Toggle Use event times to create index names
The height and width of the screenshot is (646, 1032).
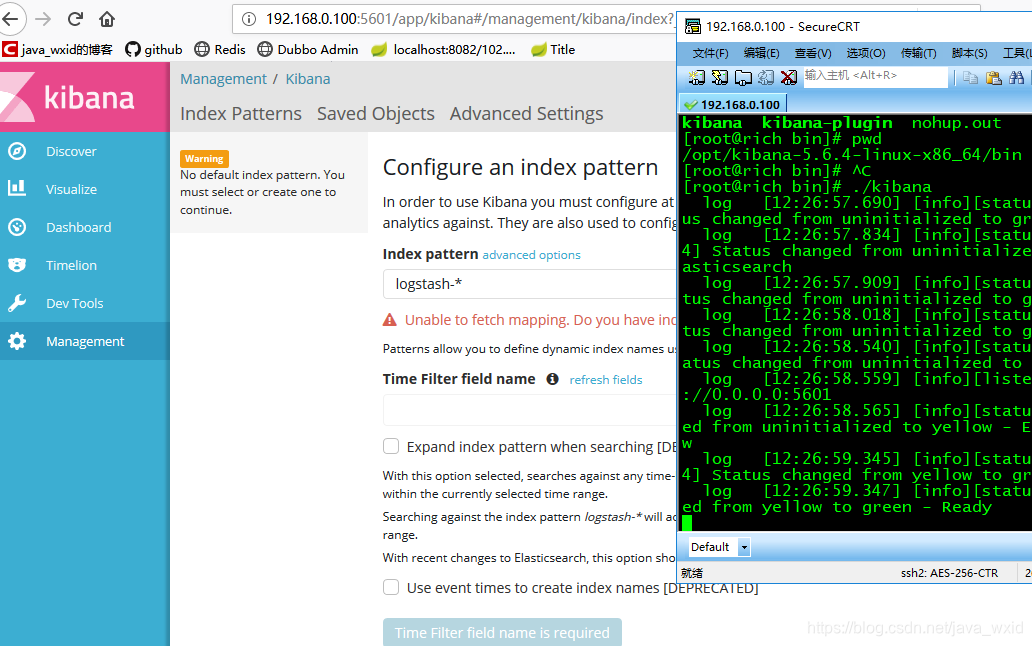[391, 587]
